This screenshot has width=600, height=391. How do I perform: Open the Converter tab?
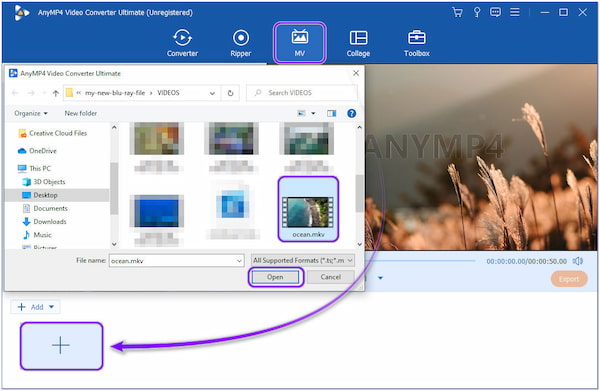(x=183, y=43)
